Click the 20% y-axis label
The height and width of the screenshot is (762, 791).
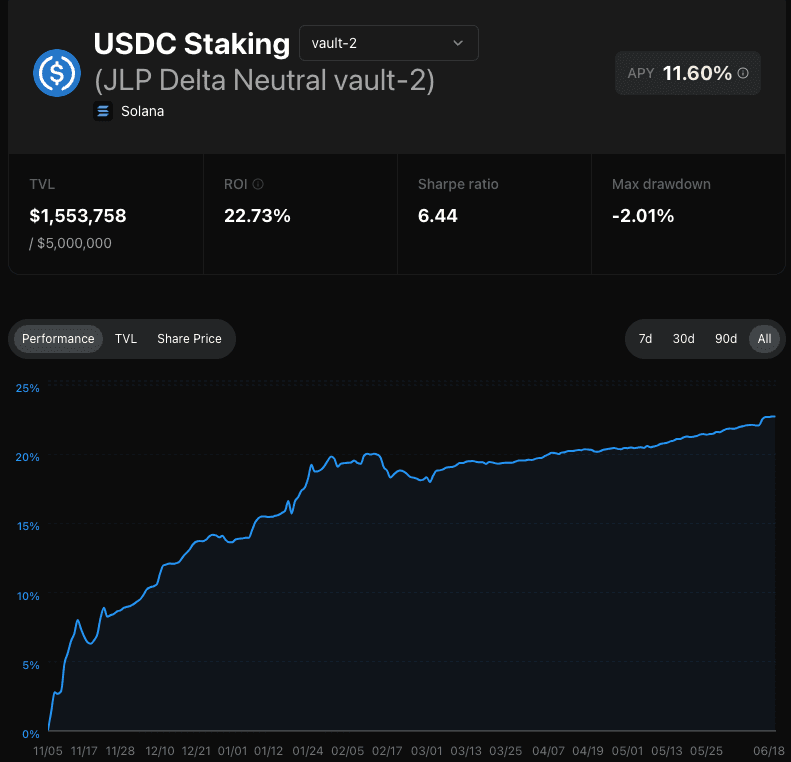point(27,457)
